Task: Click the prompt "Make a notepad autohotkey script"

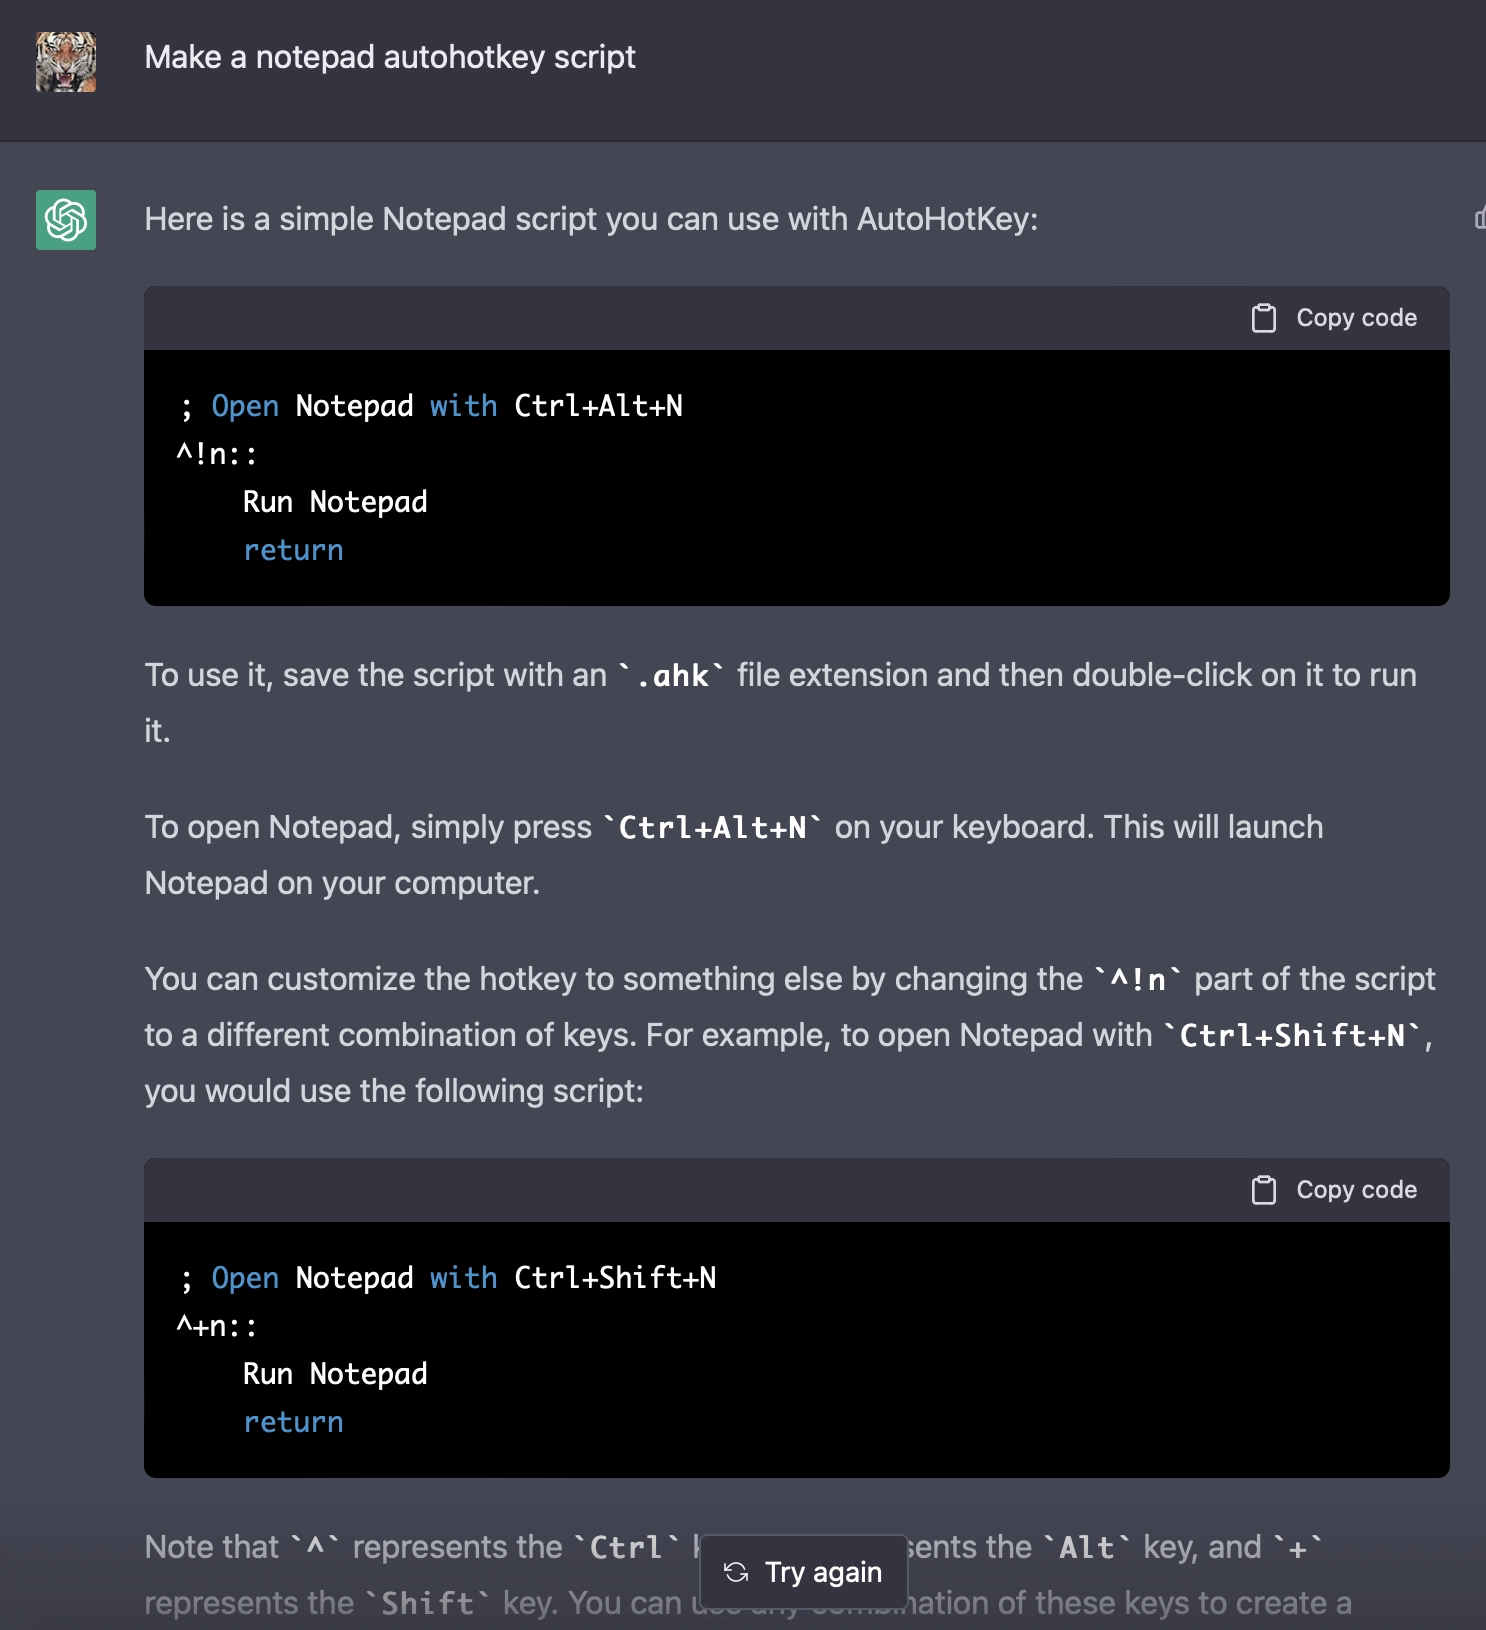Action: tap(390, 58)
